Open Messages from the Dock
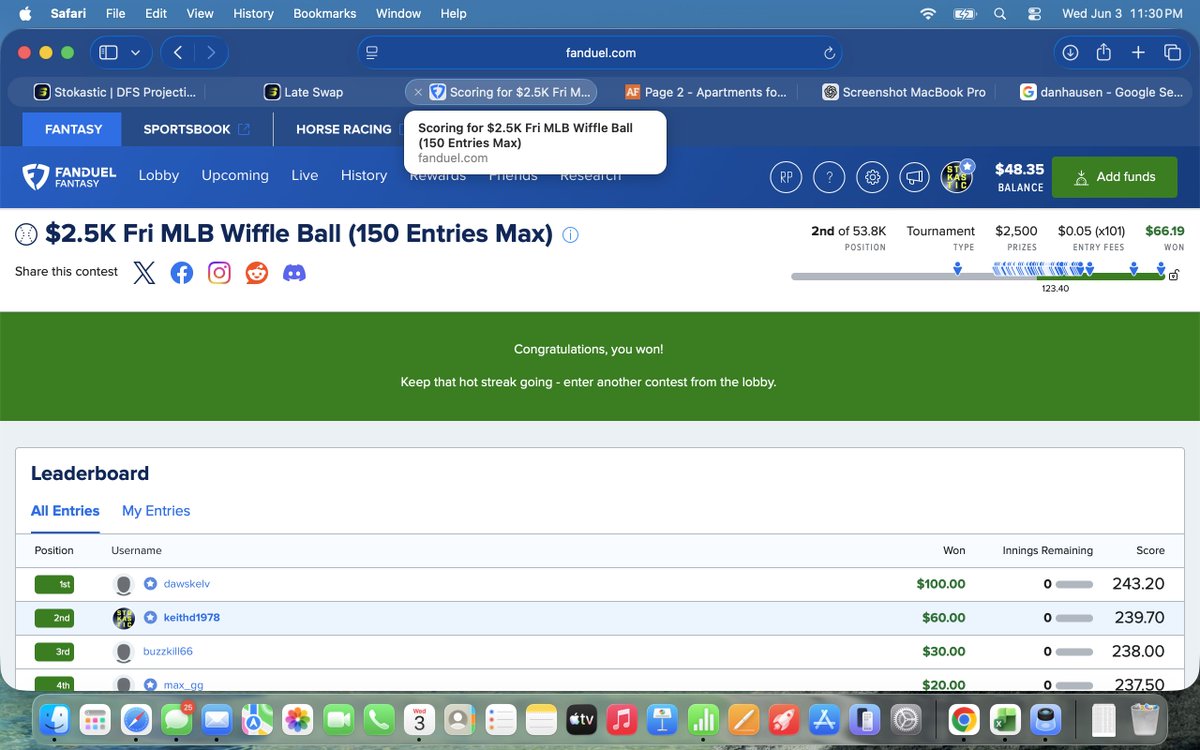 177,720
